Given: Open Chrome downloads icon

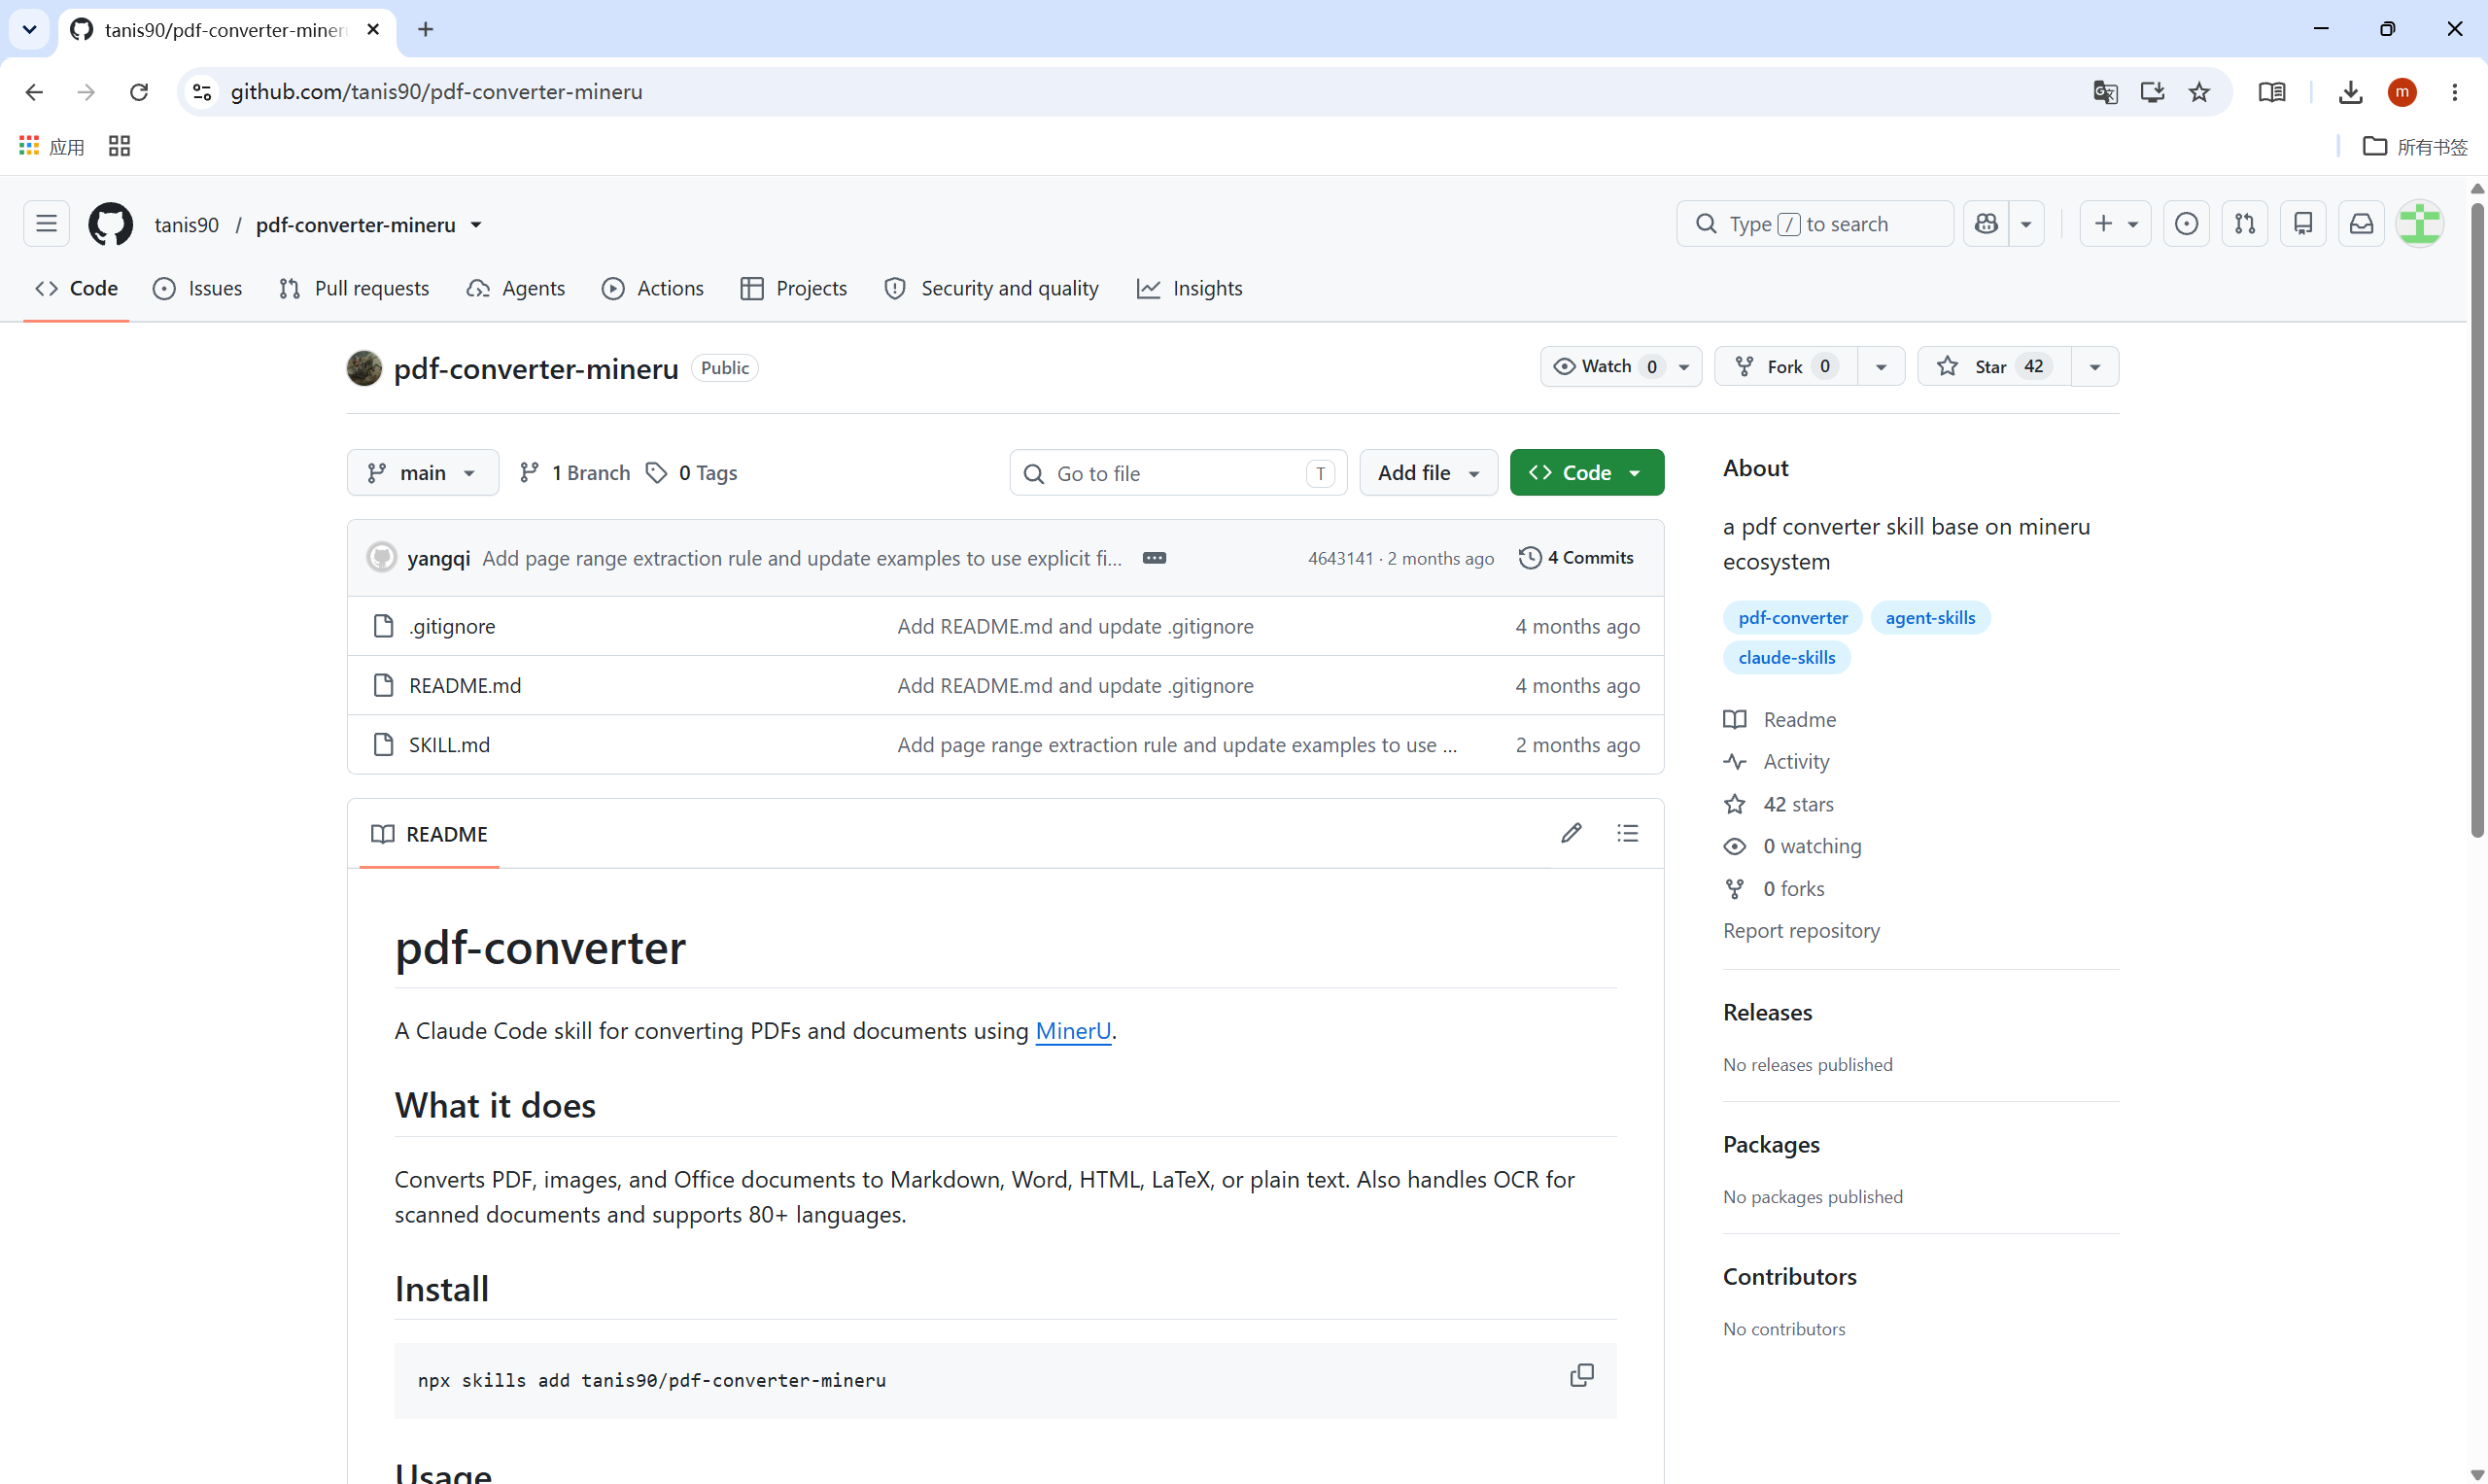Looking at the screenshot, I should coord(2351,92).
